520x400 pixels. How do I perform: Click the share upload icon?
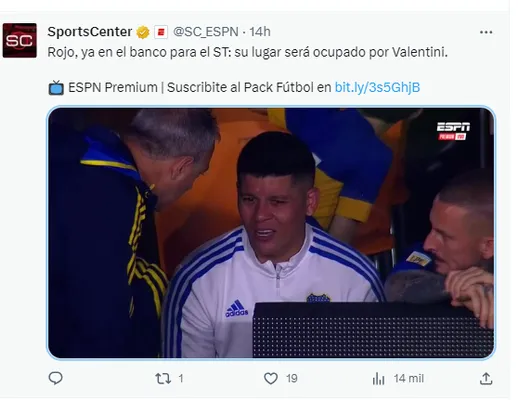point(486,379)
